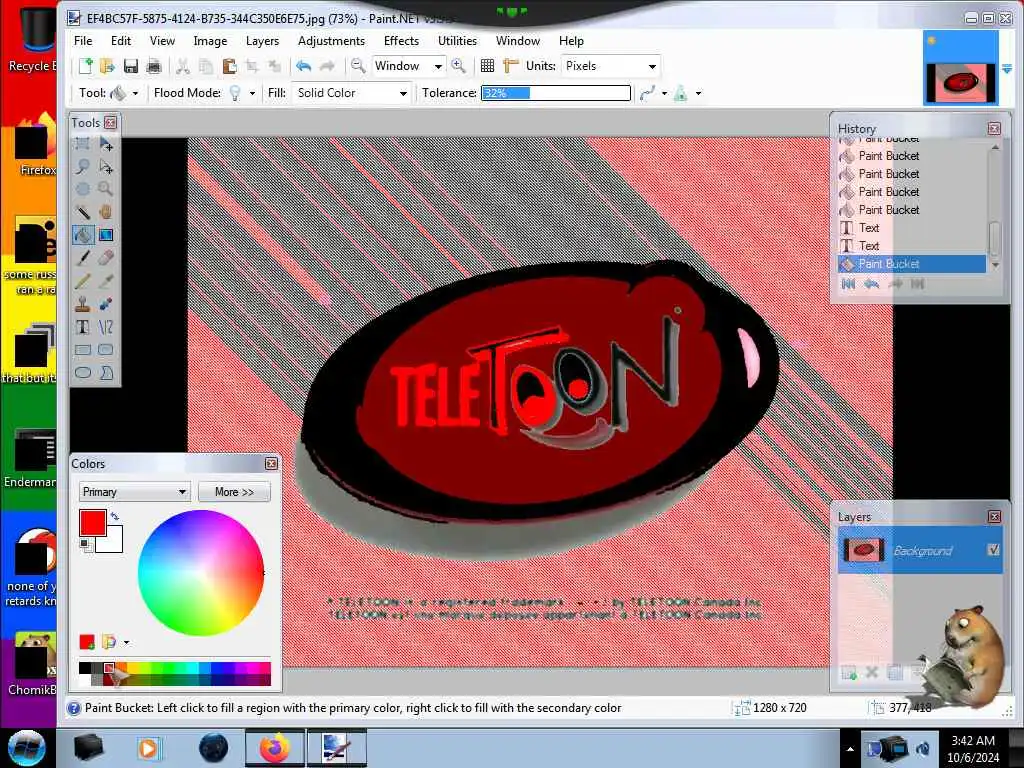The width and height of the screenshot is (1024, 768).
Task: Select the Pan hand tool
Action: click(106, 212)
